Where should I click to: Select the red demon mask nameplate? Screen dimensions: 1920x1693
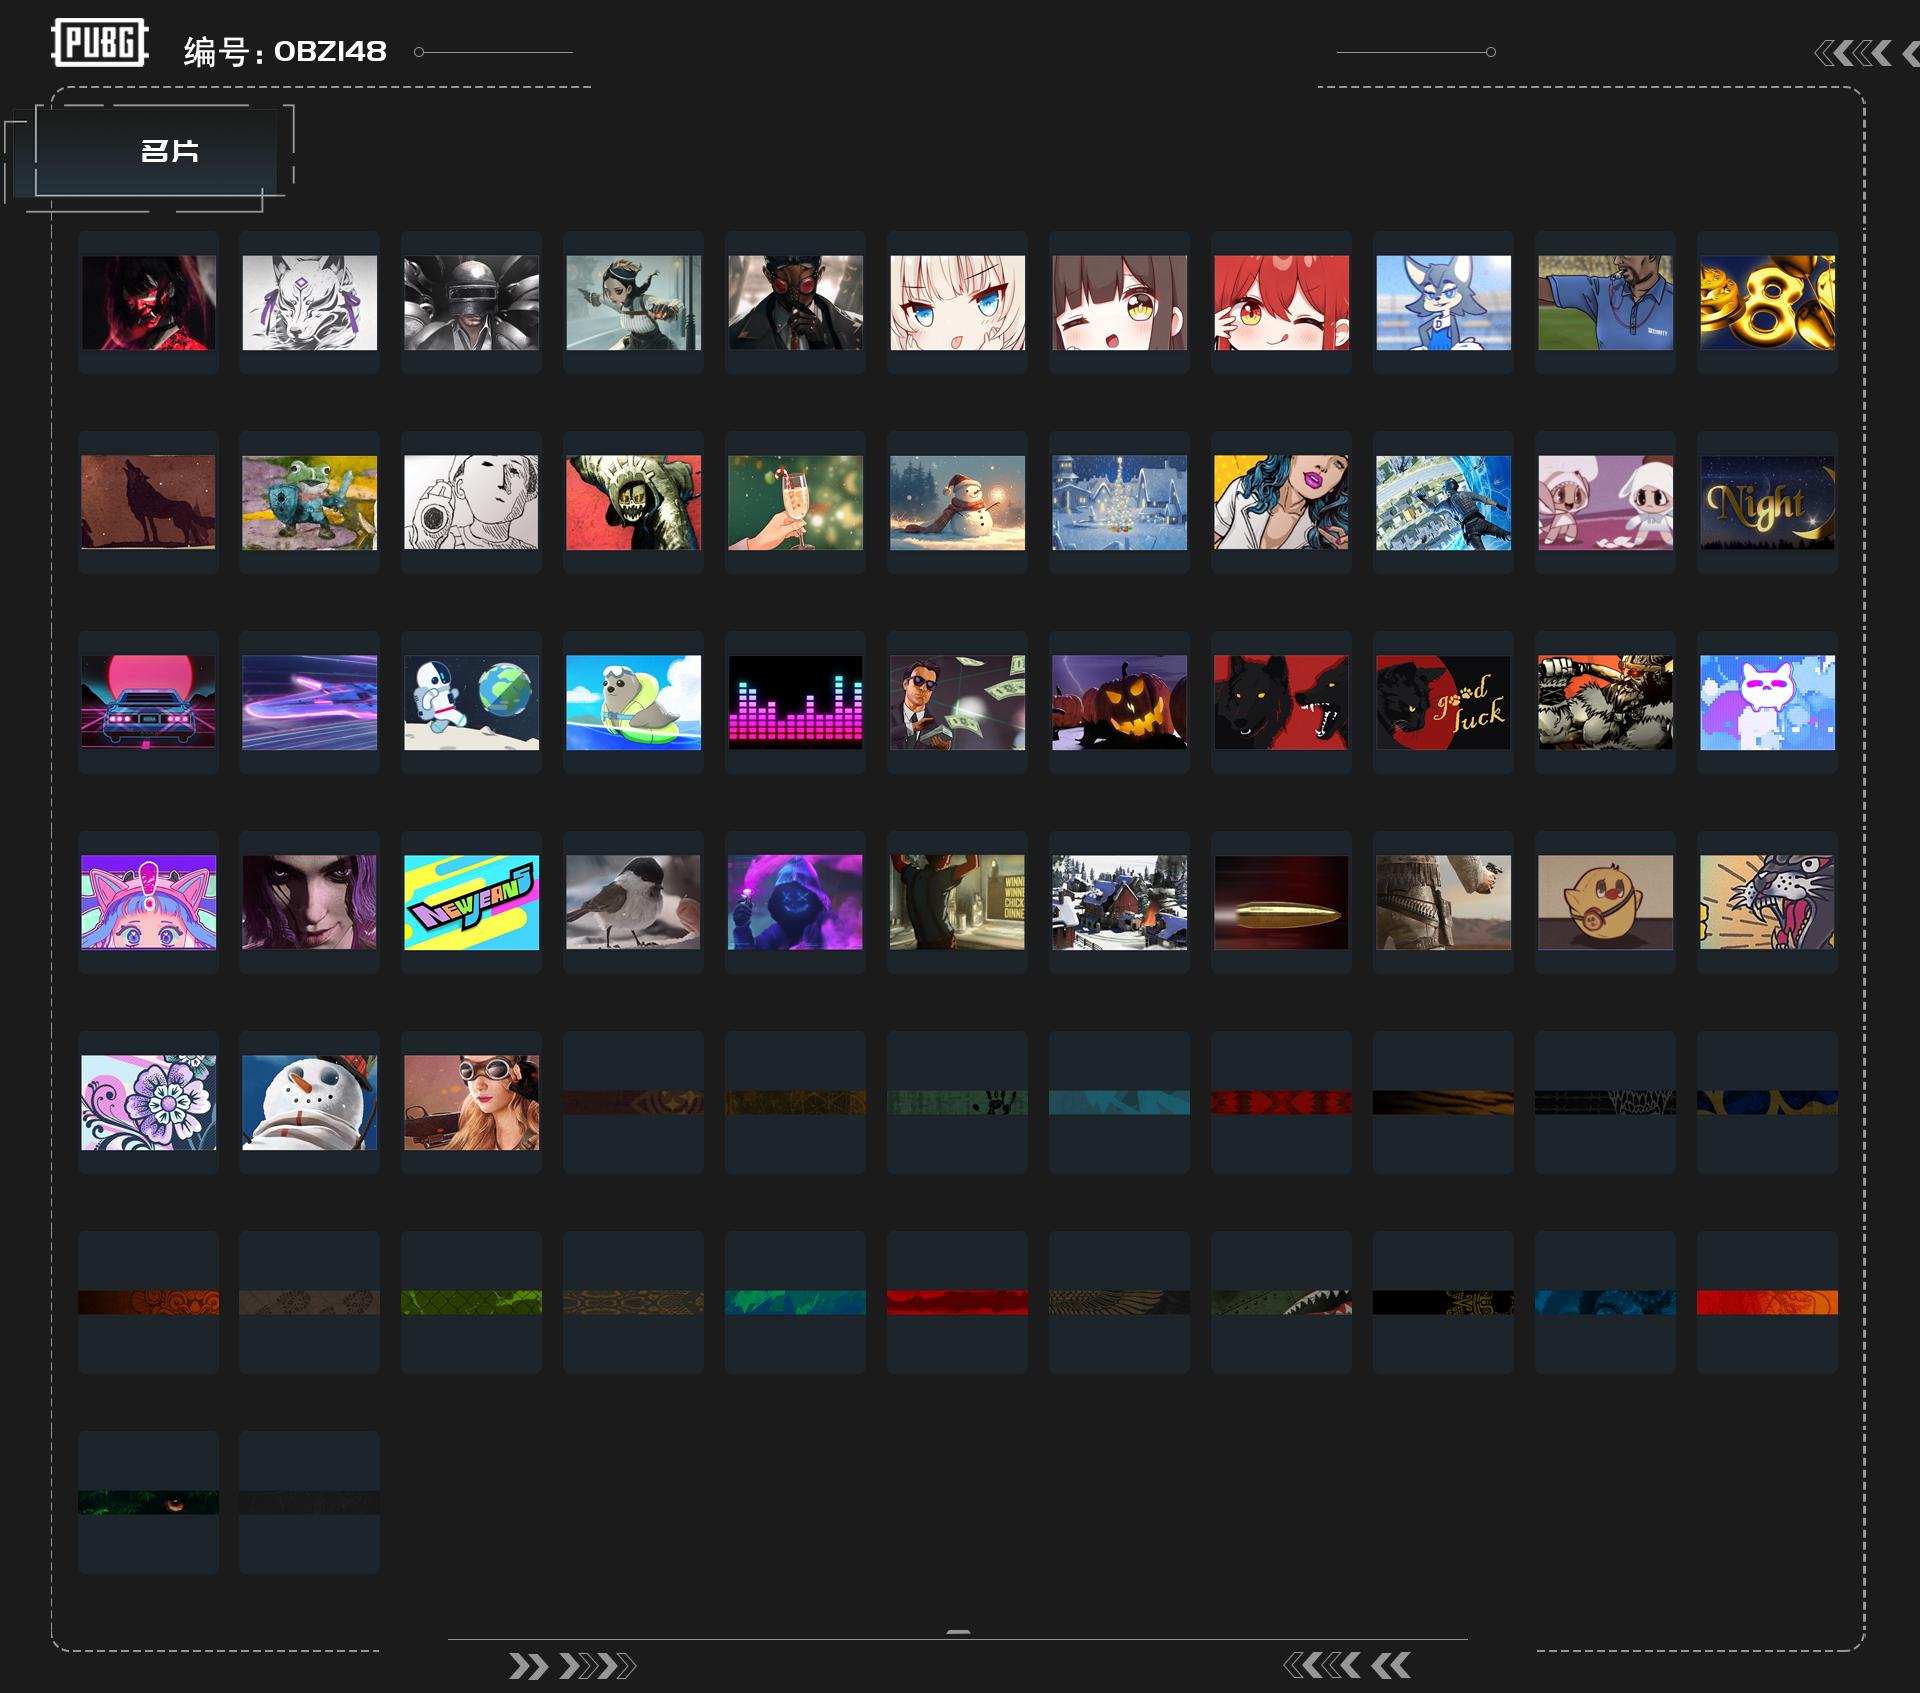click(148, 302)
